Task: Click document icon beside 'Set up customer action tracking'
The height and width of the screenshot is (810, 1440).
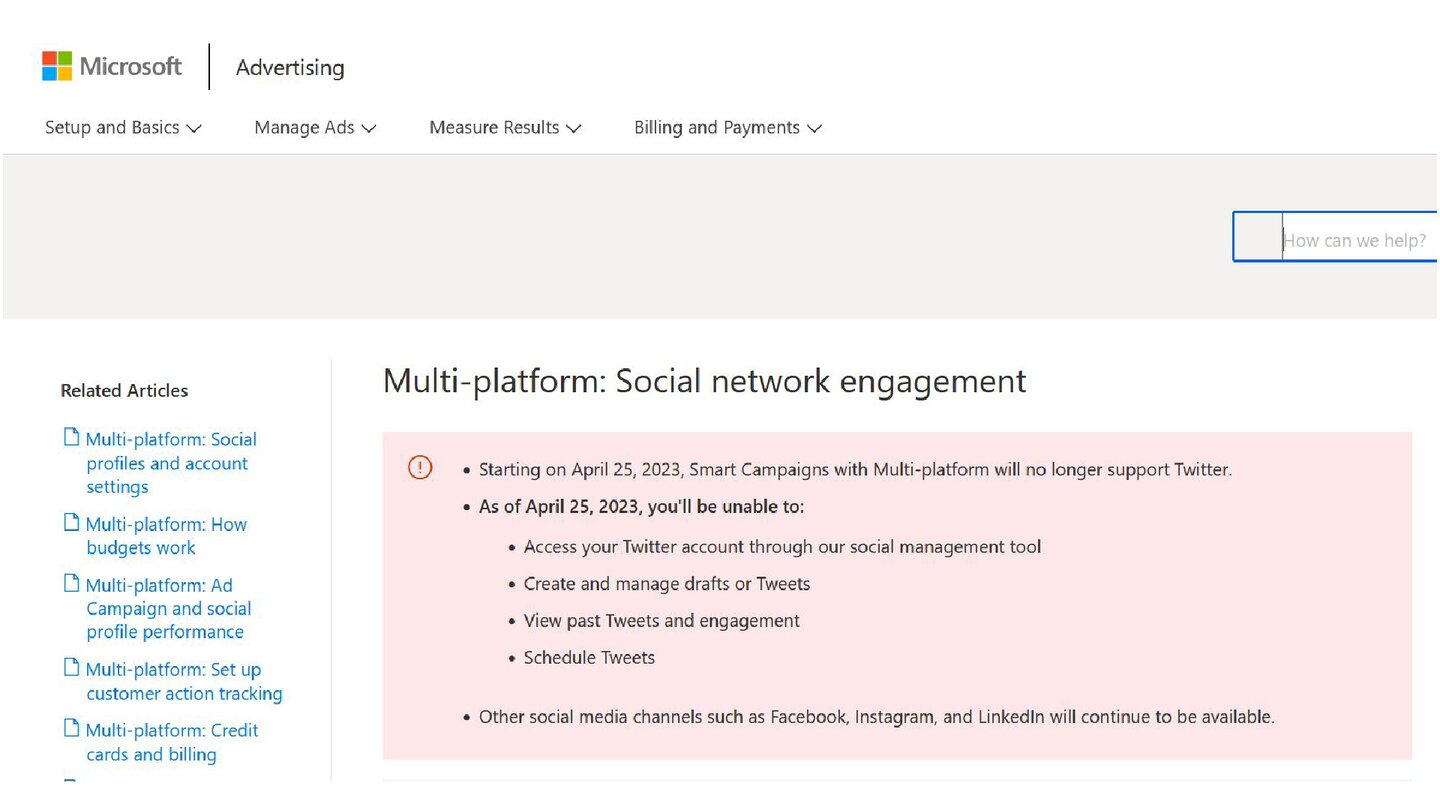Action: pos(71,667)
